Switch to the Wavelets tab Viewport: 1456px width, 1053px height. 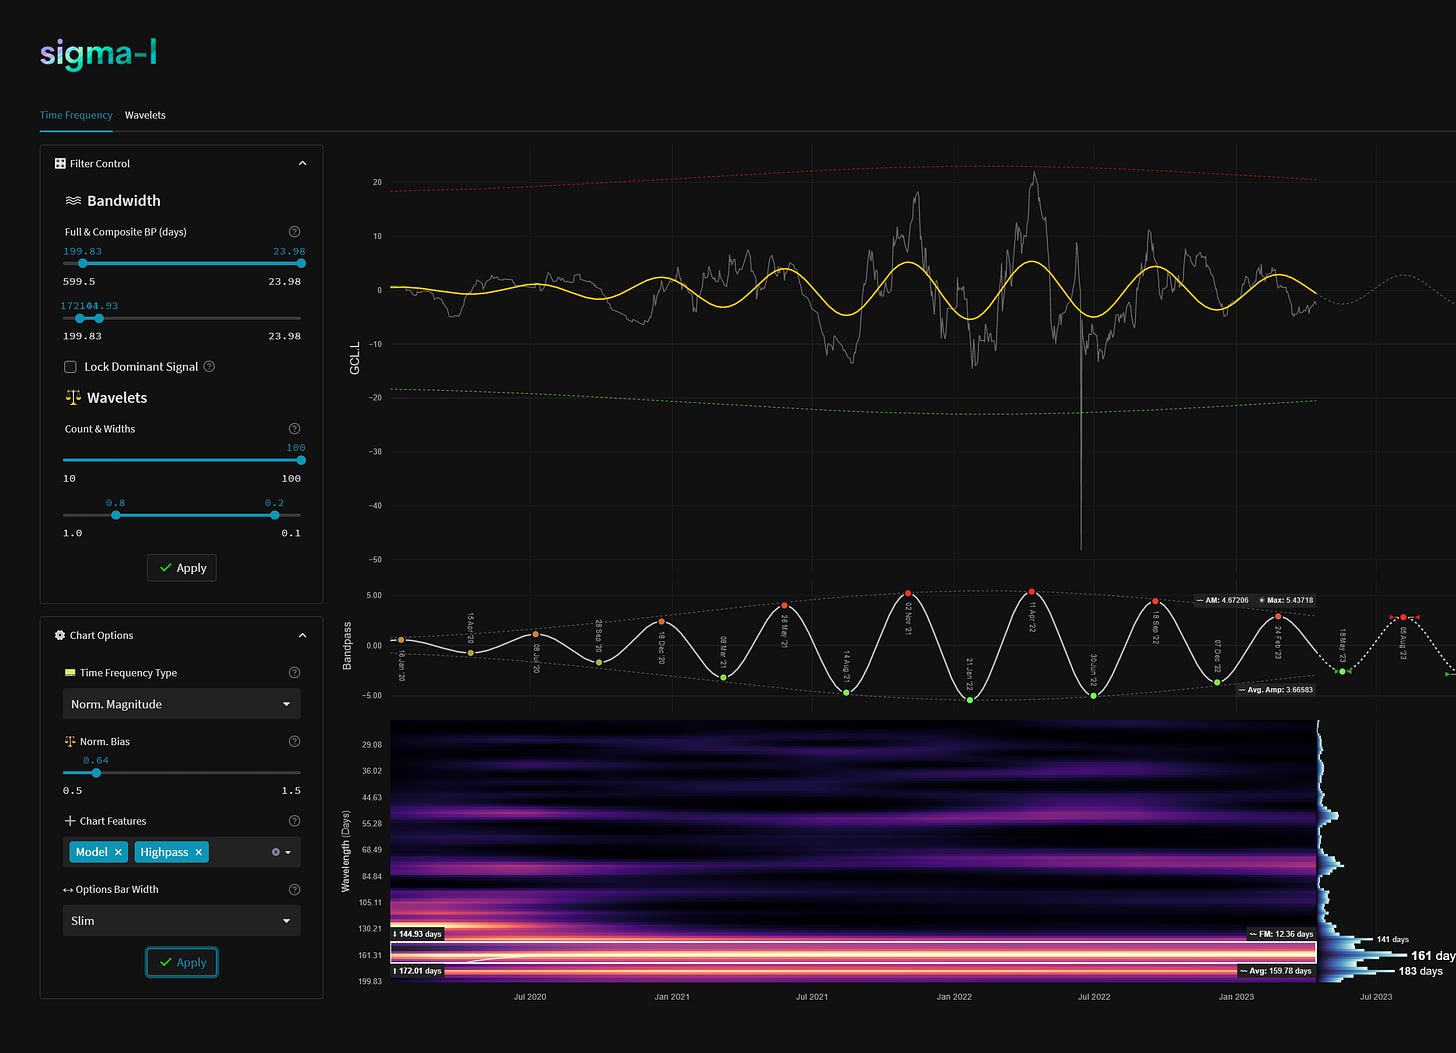(x=145, y=115)
